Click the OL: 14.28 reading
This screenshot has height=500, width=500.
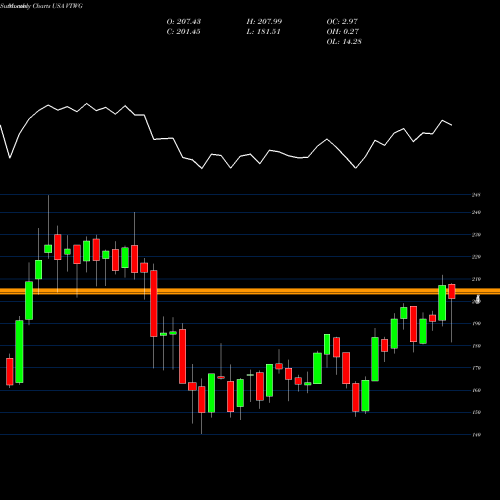[x=344, y=42]
